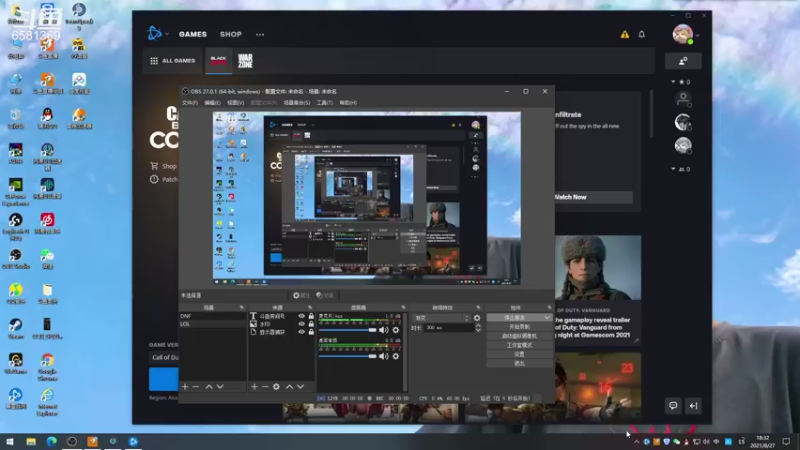The image size is (800, 450).
Task: Open the more options ellipsis in Battle.net header
Action: click(x=260, y=35)
